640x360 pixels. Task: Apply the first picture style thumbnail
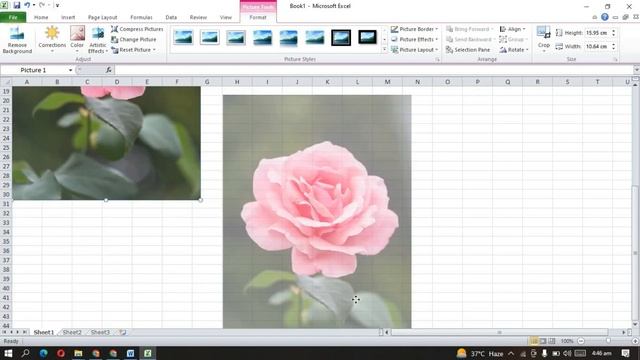[x=183, y=37]
